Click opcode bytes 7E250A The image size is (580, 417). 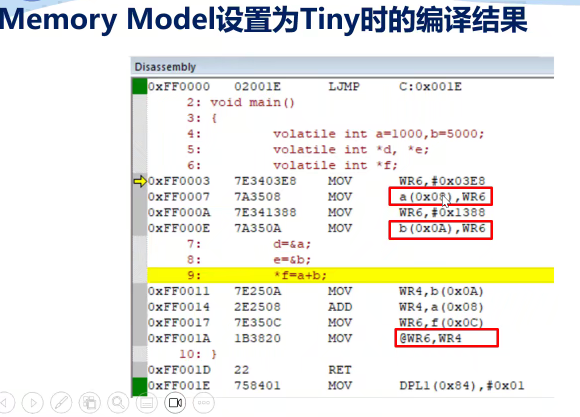click(257, 291)
